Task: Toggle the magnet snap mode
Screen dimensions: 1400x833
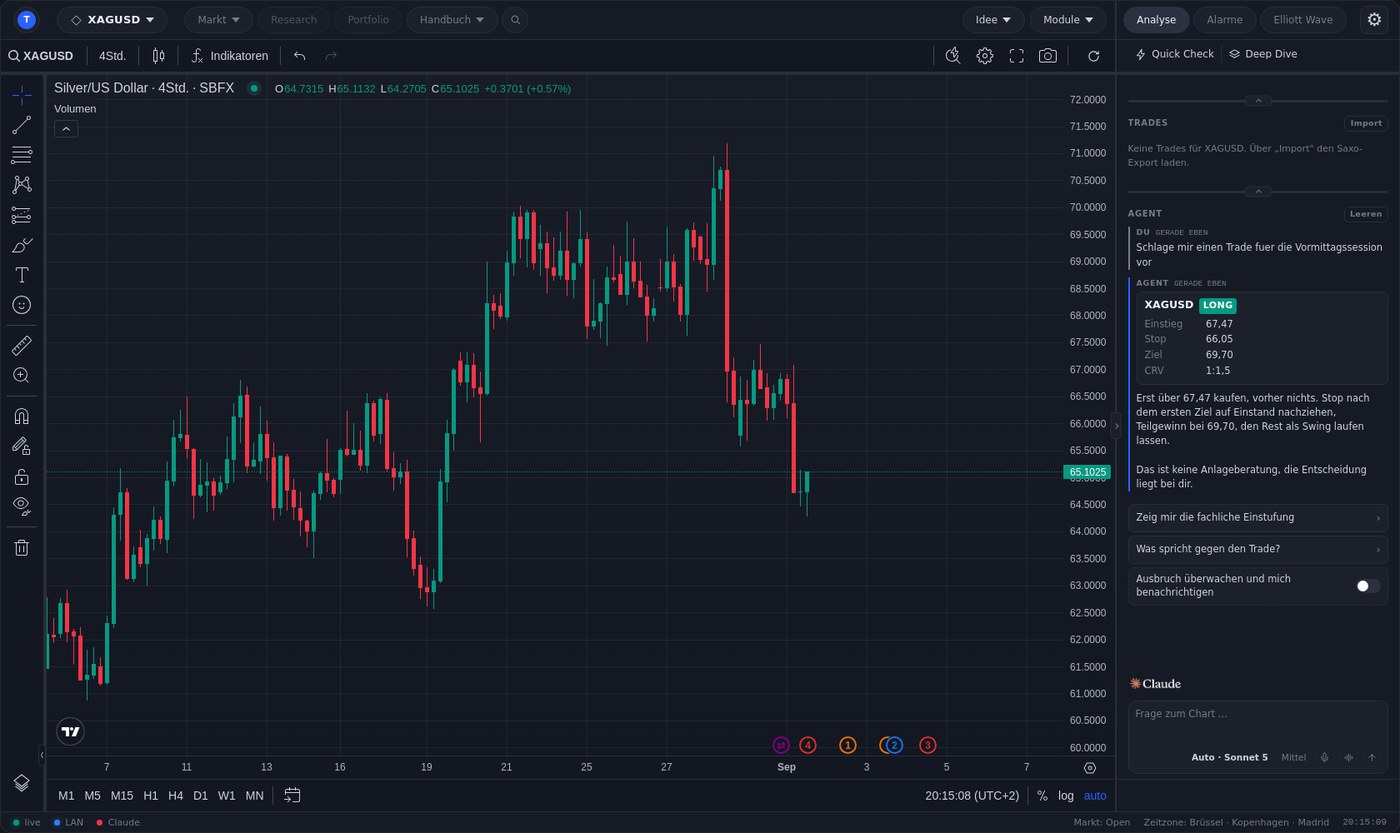Action: coord(21,416)
